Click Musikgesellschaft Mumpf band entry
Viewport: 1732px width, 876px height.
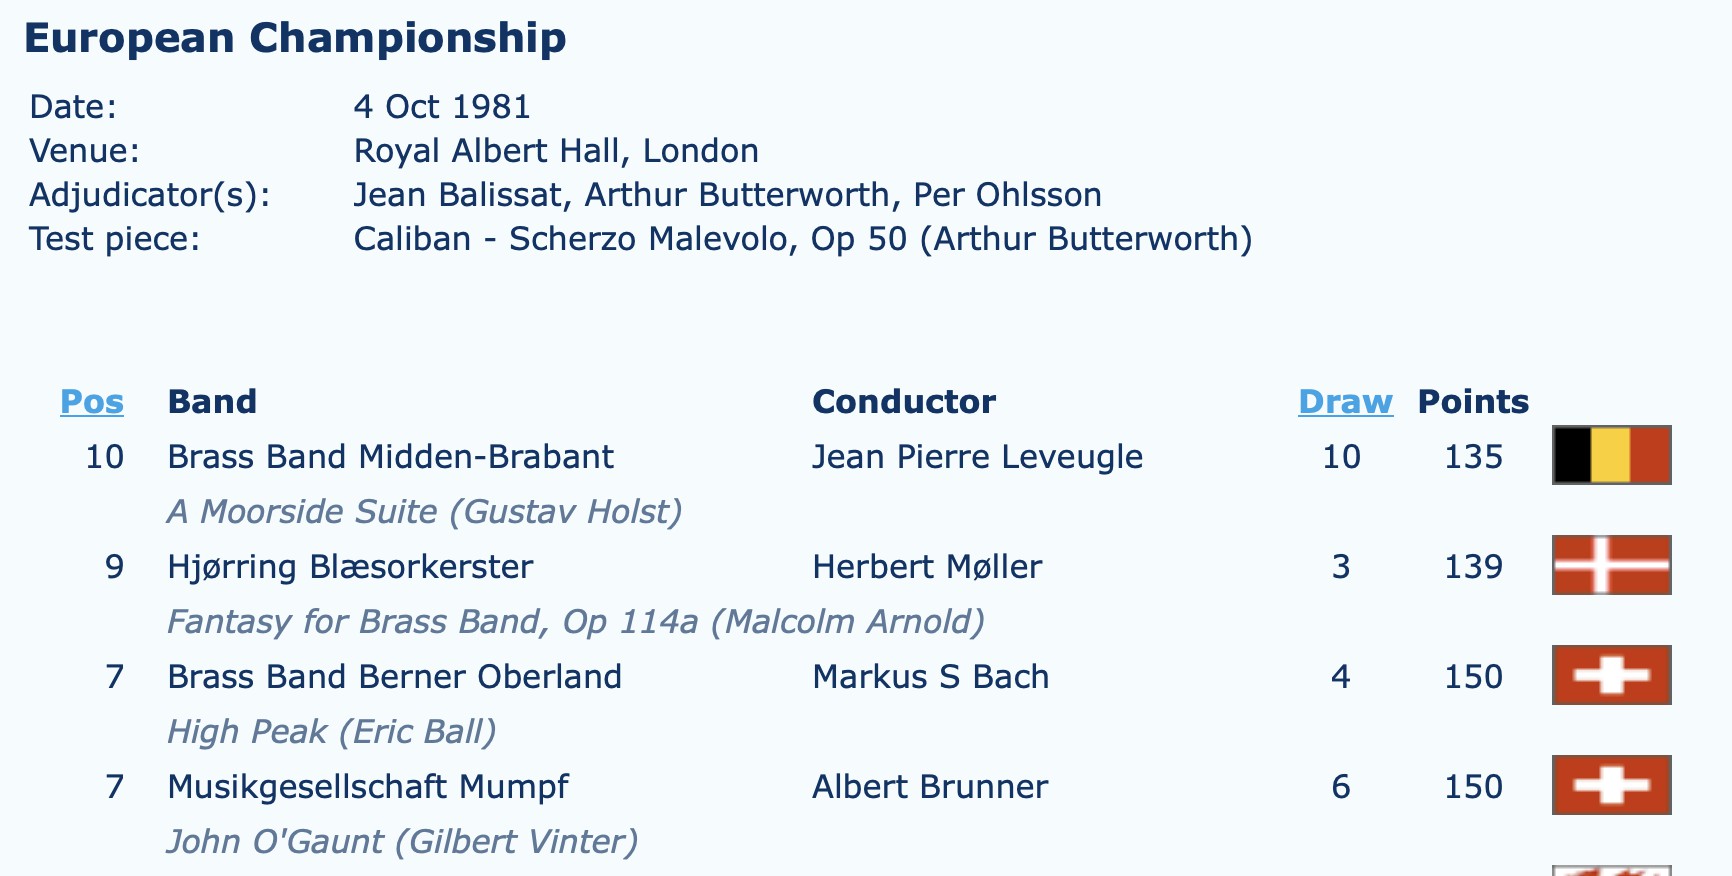[x=368, y=787]
